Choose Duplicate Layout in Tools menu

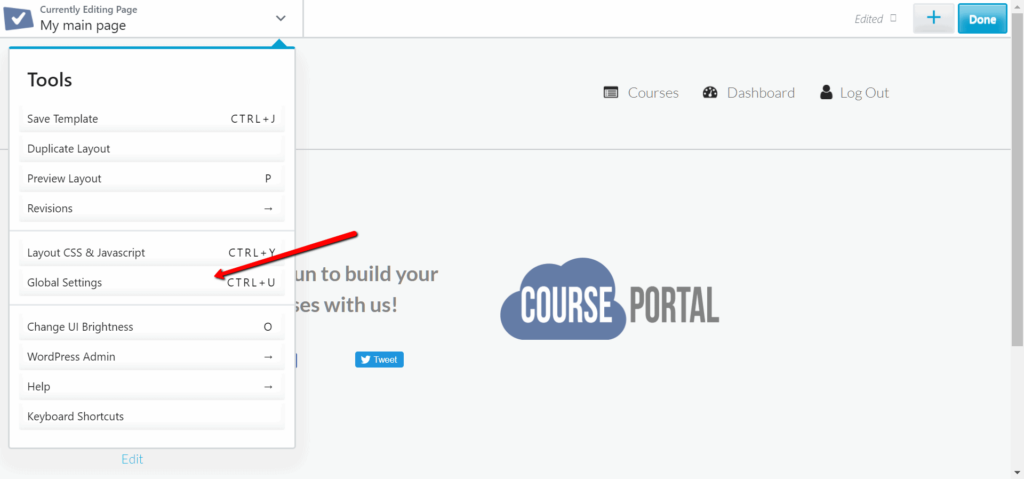151,149
